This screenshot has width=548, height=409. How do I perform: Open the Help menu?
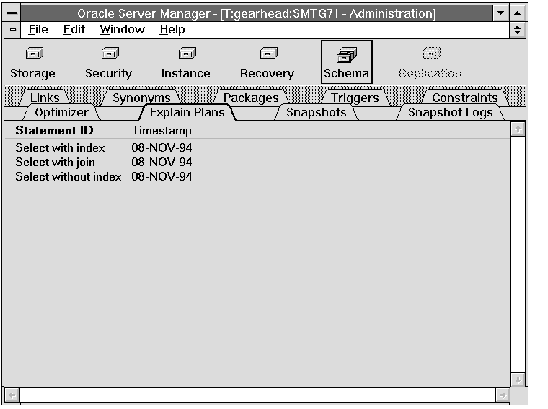(172, 30)
